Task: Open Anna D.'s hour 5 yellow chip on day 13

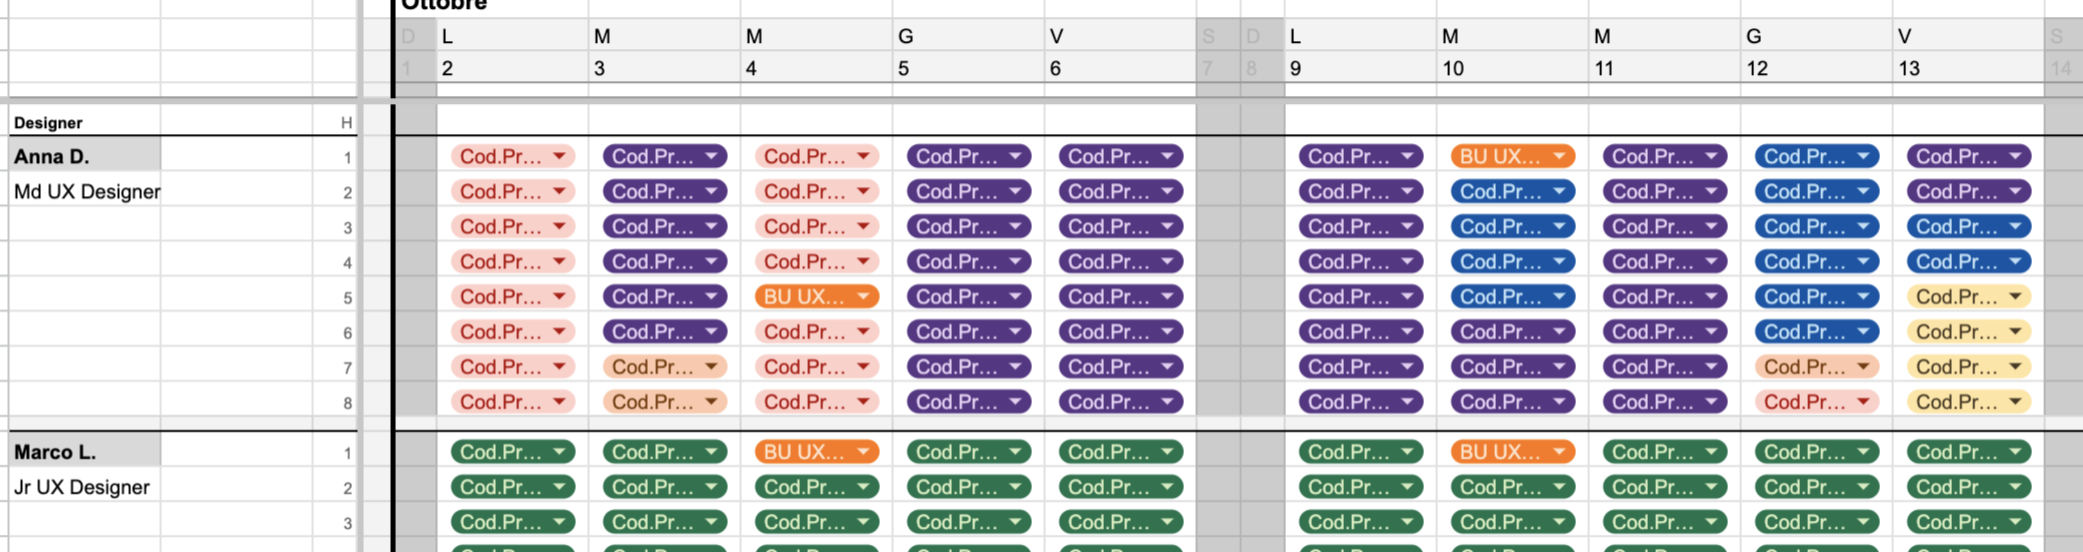Action: point(1968,297)
